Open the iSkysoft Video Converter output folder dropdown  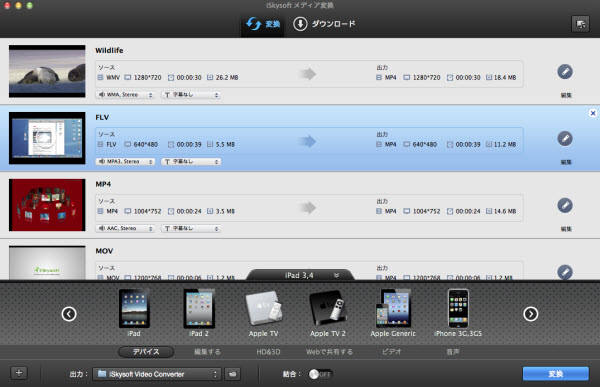tap(157, 374)
